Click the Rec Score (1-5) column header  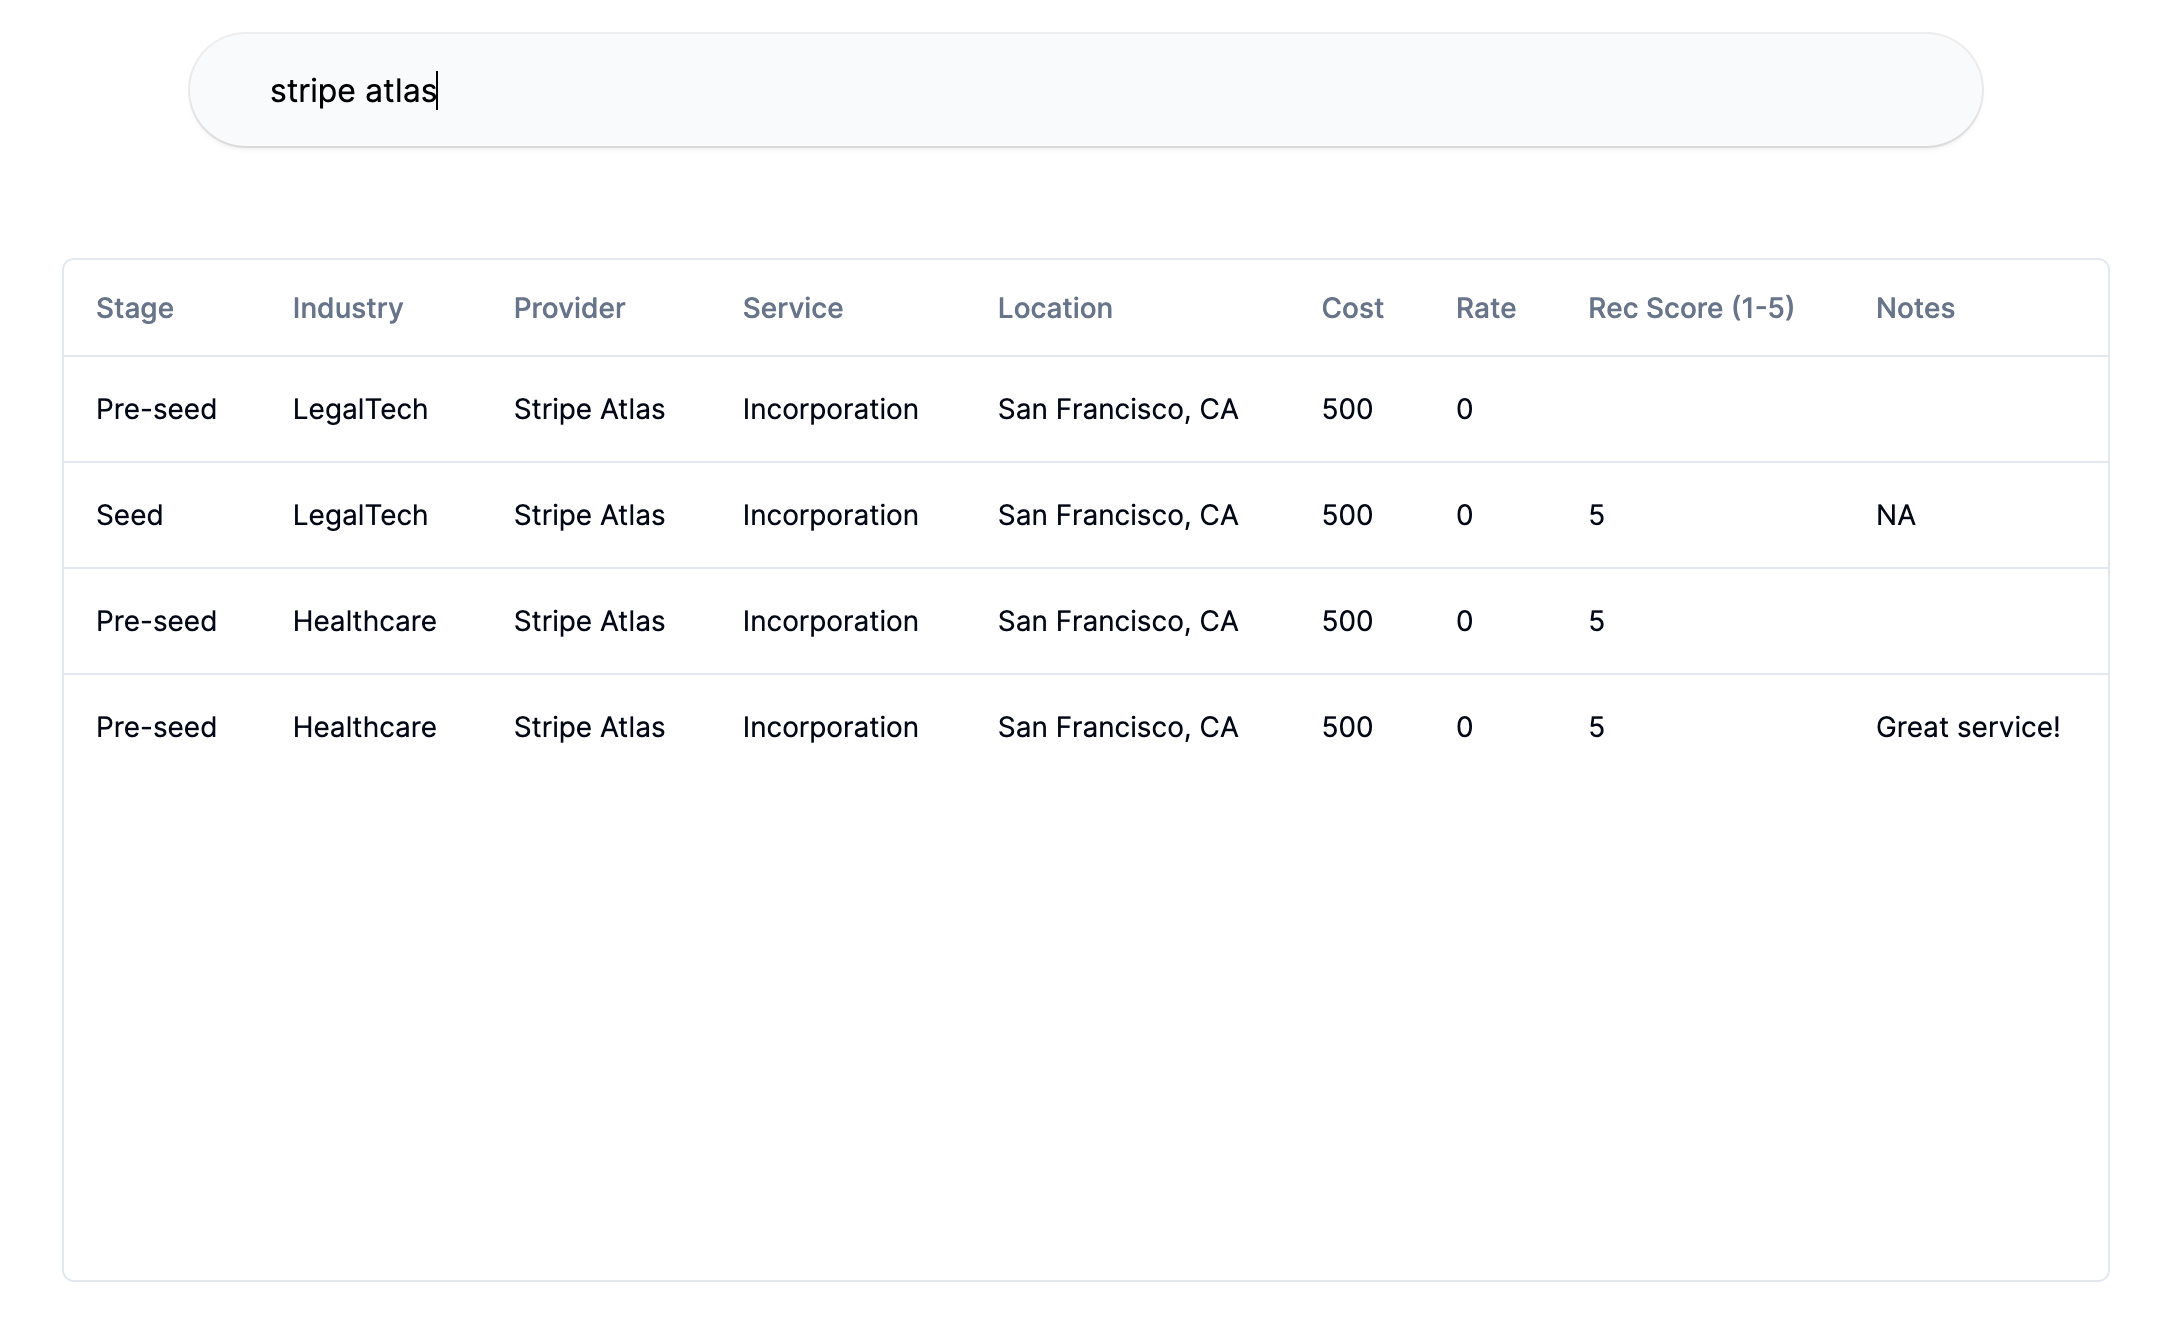[x=1691, y=308]
